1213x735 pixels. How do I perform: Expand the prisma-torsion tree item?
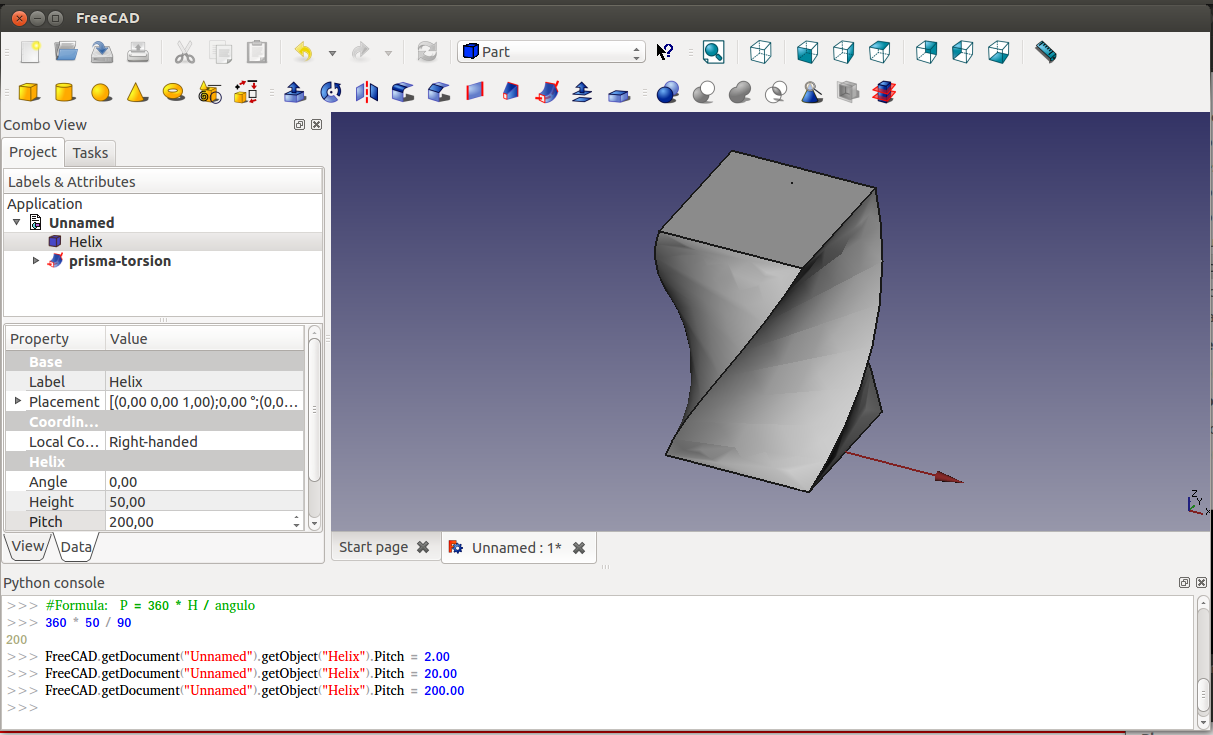click(37, 261)
